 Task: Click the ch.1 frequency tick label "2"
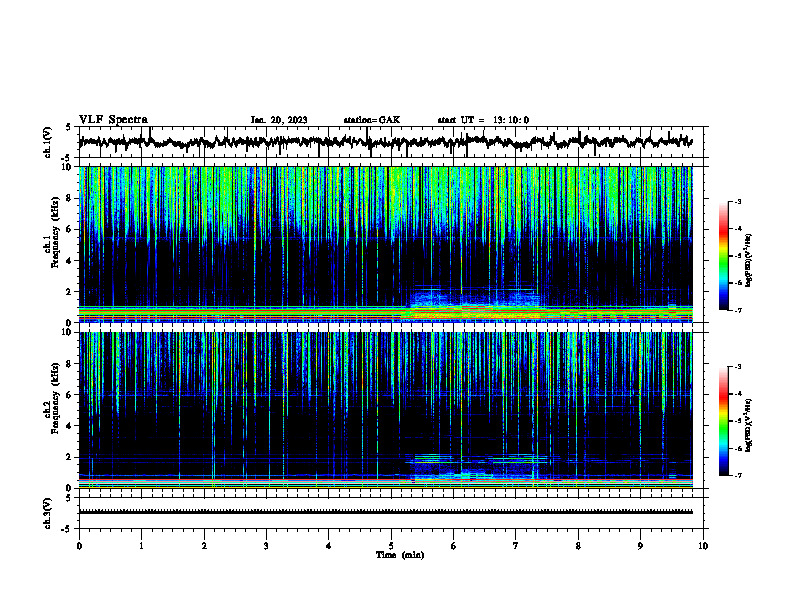click(x=71, y=292)
